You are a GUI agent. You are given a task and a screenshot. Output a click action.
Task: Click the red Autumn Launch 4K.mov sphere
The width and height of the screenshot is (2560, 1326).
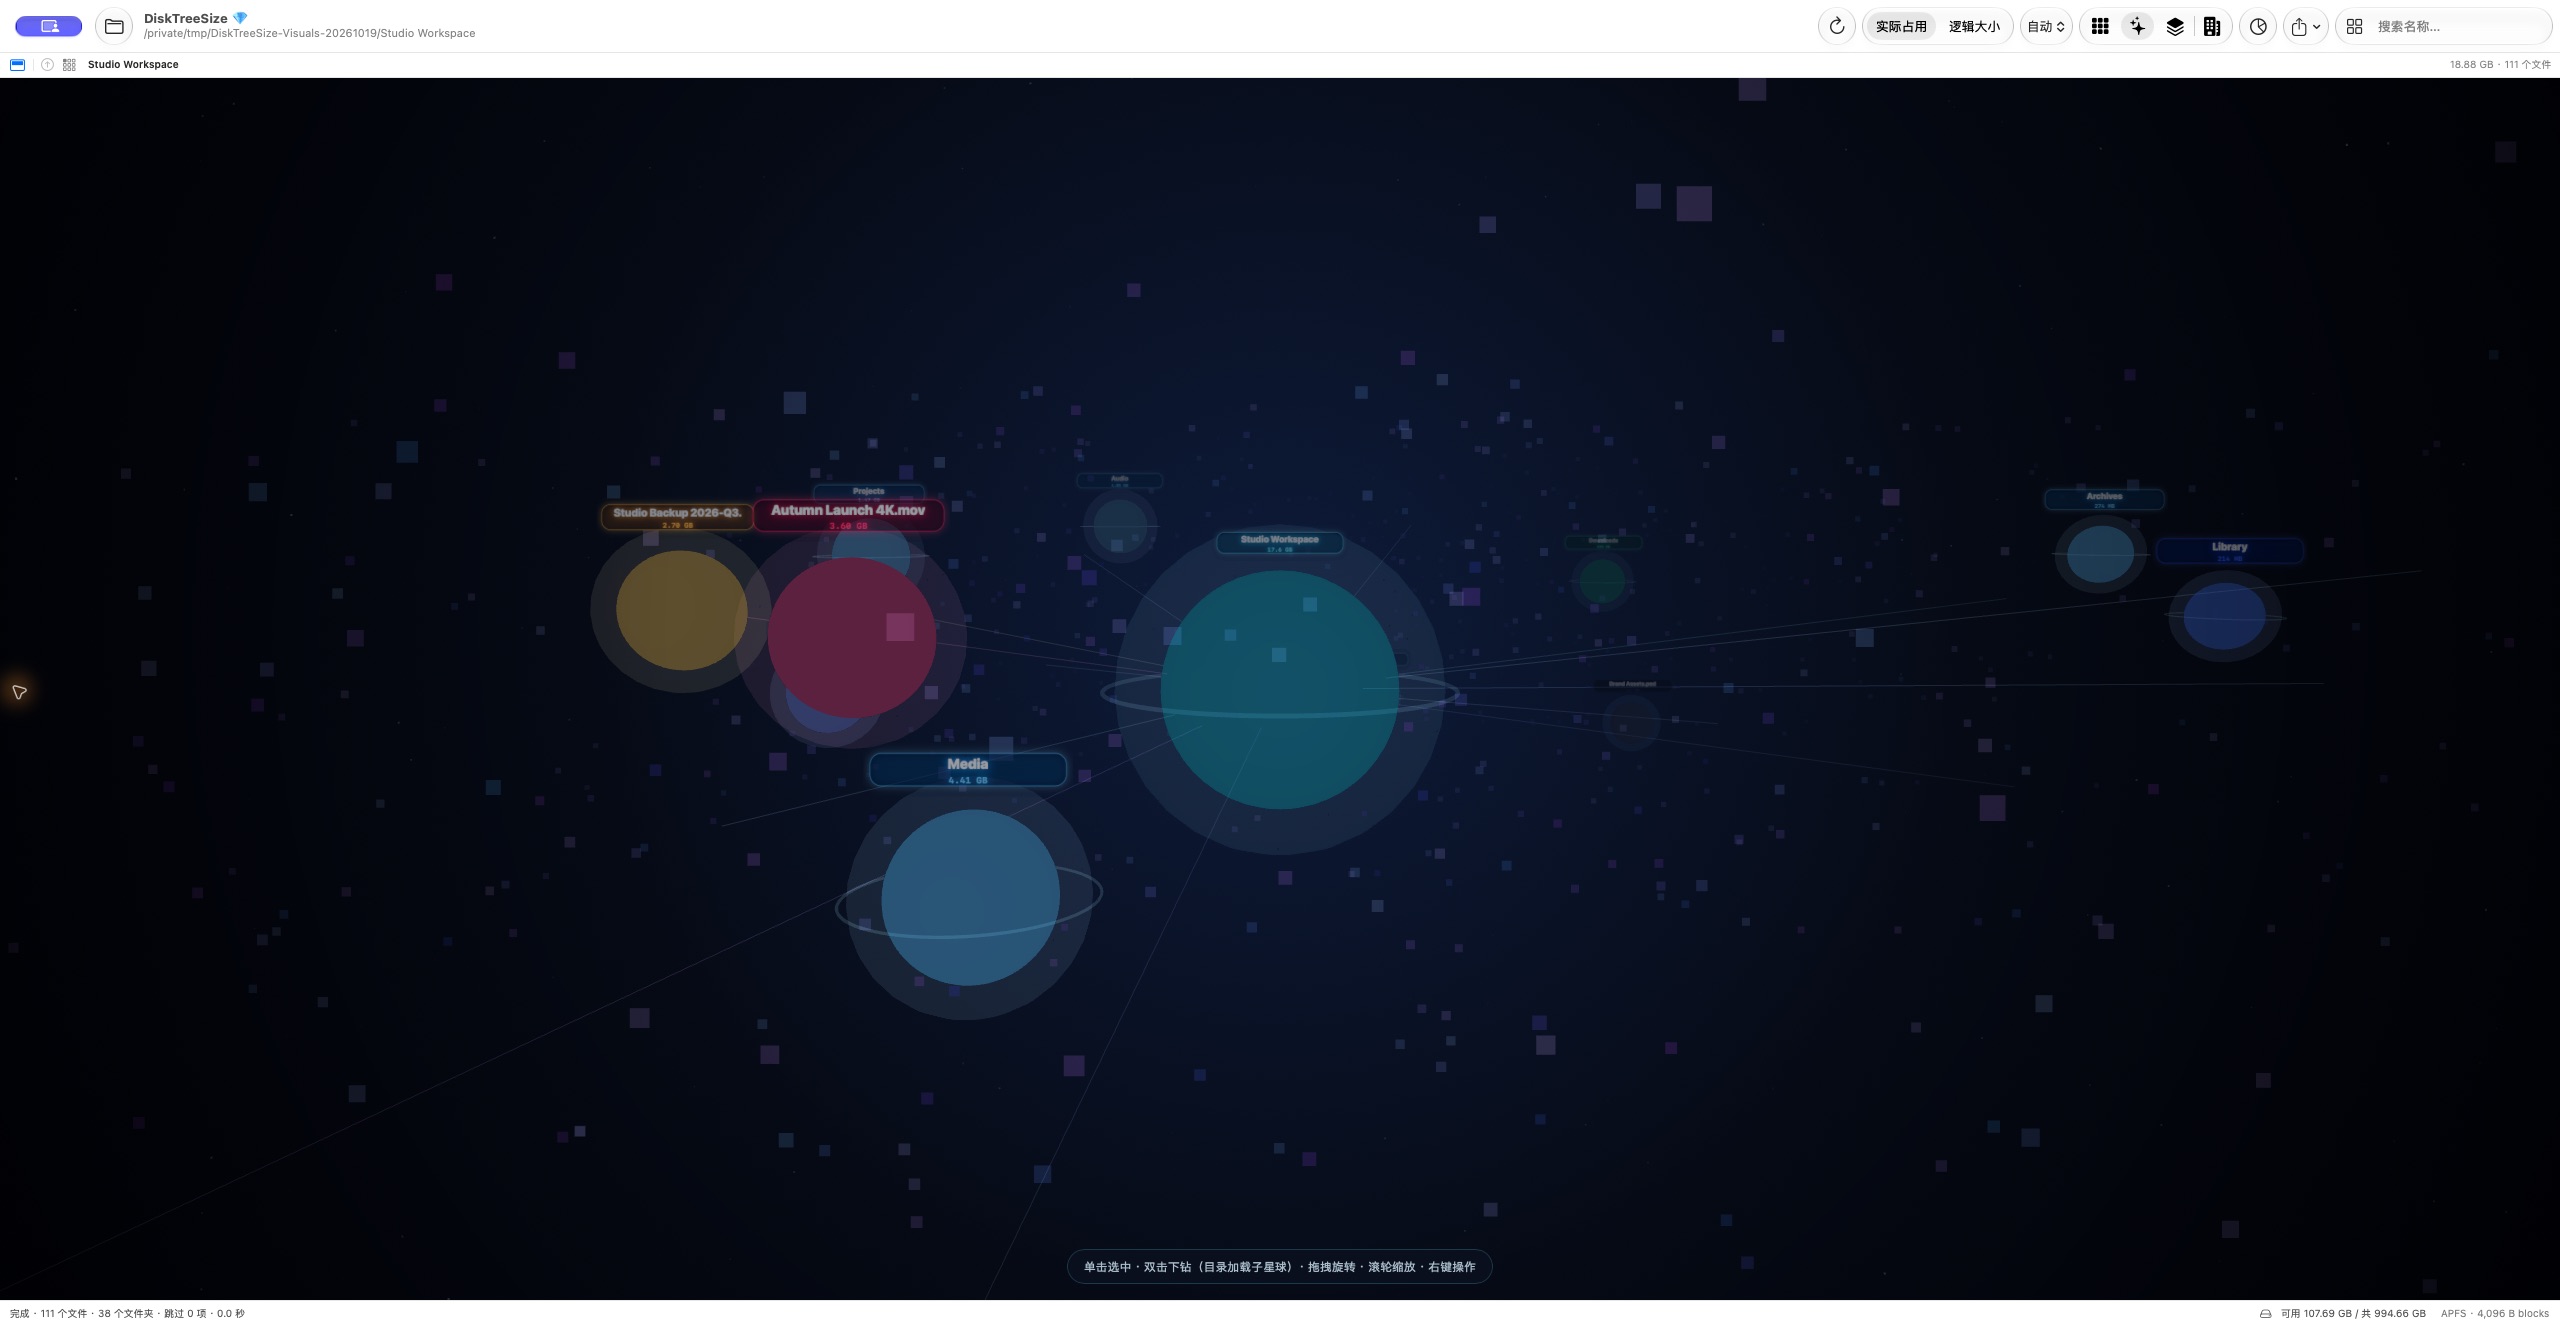point(851,637)
